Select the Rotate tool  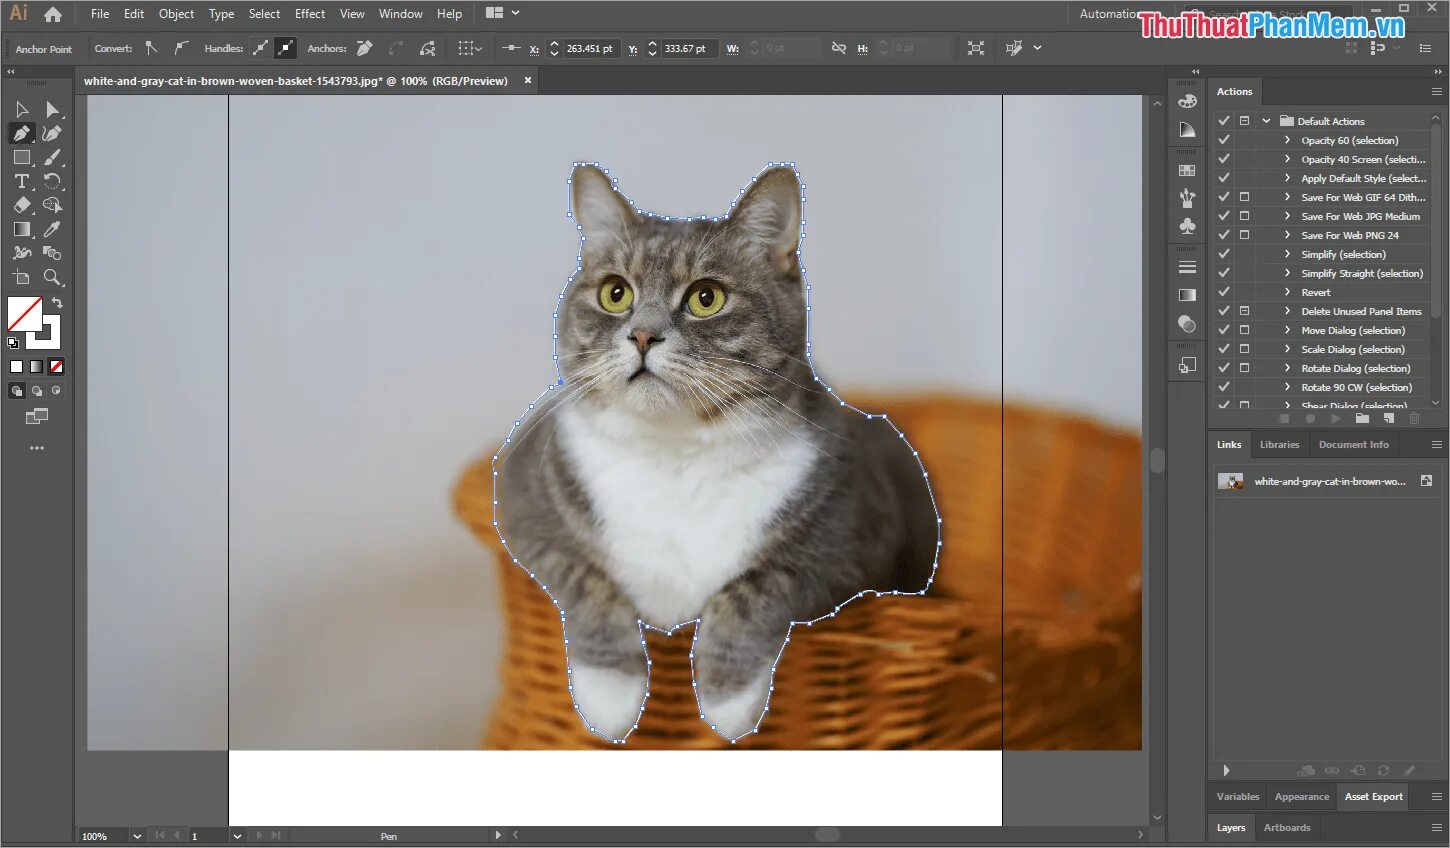[x=52, y=181]
